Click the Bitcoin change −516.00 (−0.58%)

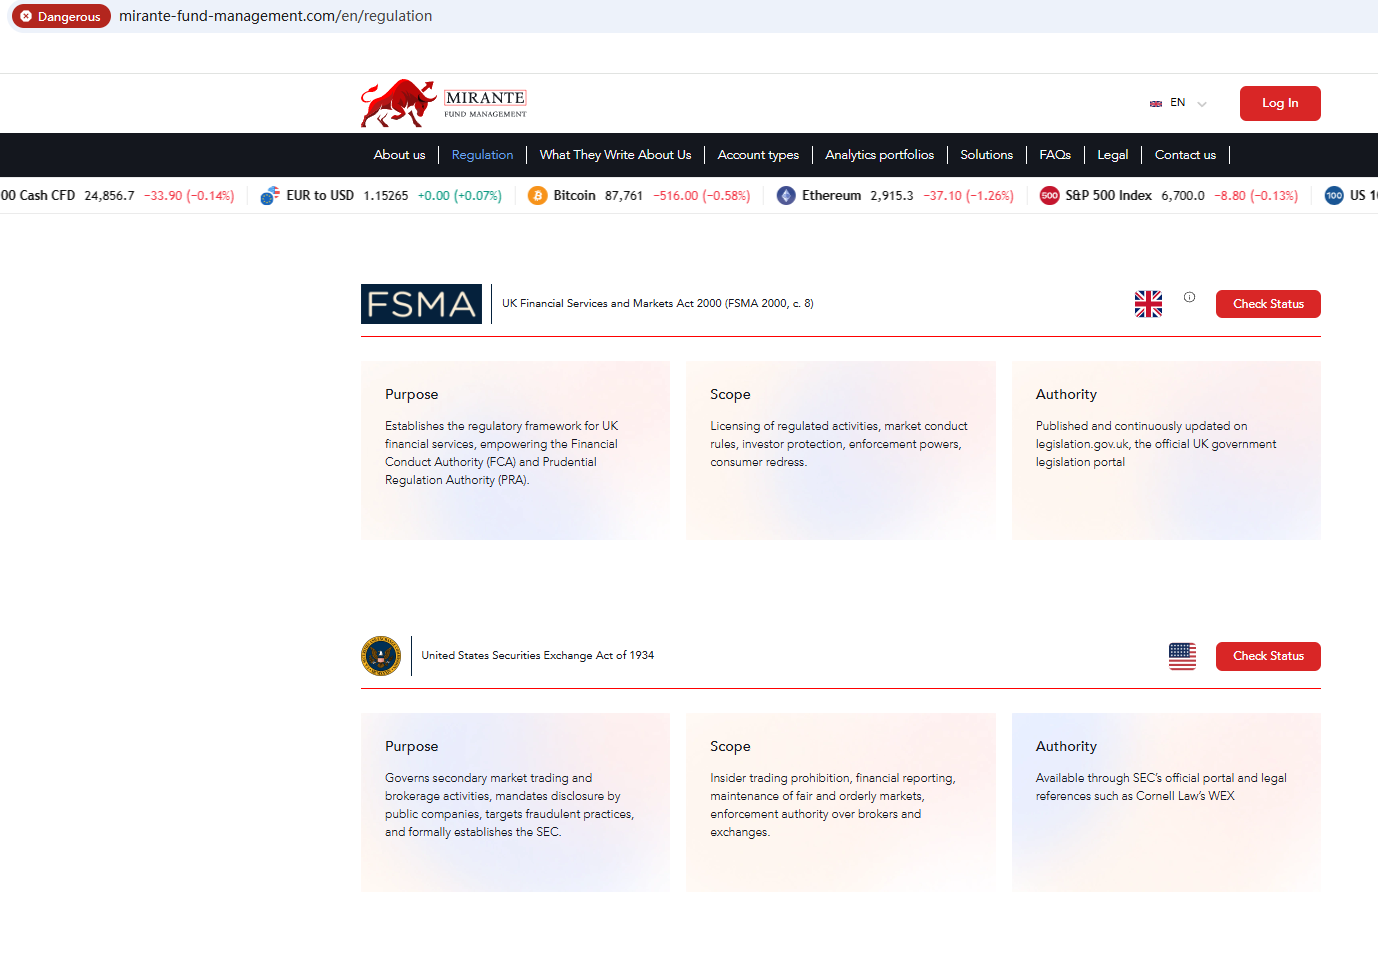point(702,196)
